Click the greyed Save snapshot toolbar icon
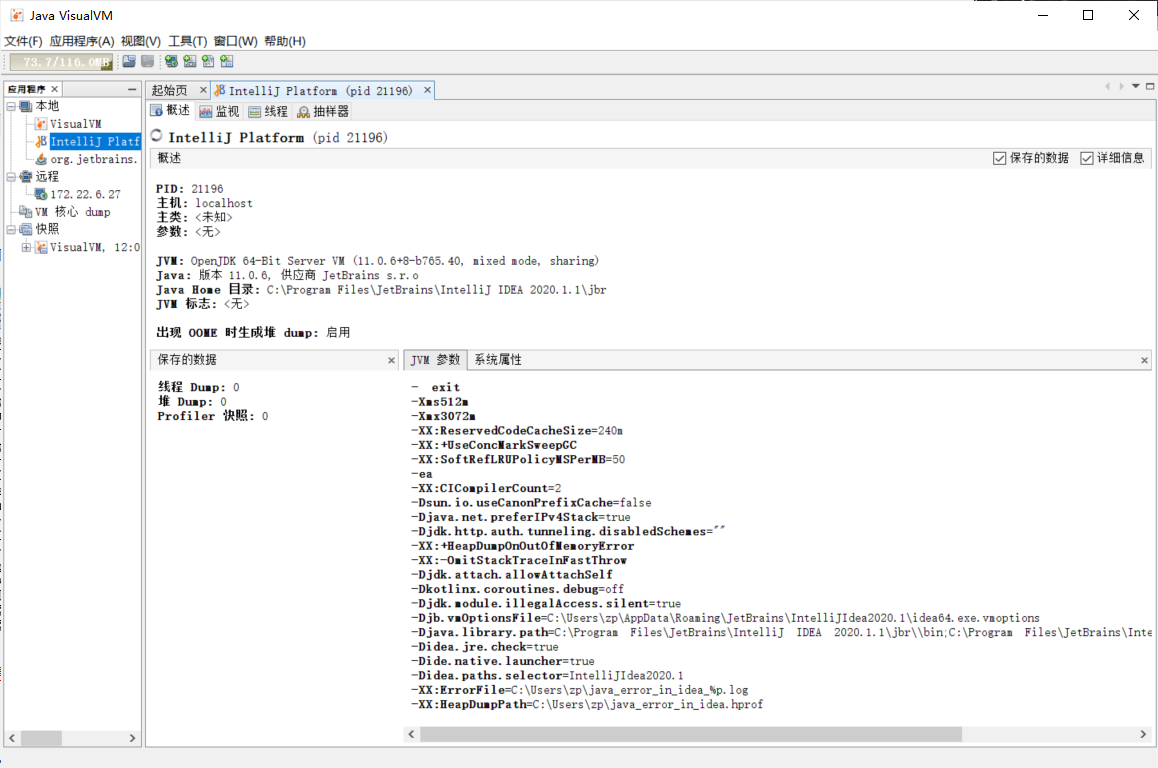 pos(148,61)
